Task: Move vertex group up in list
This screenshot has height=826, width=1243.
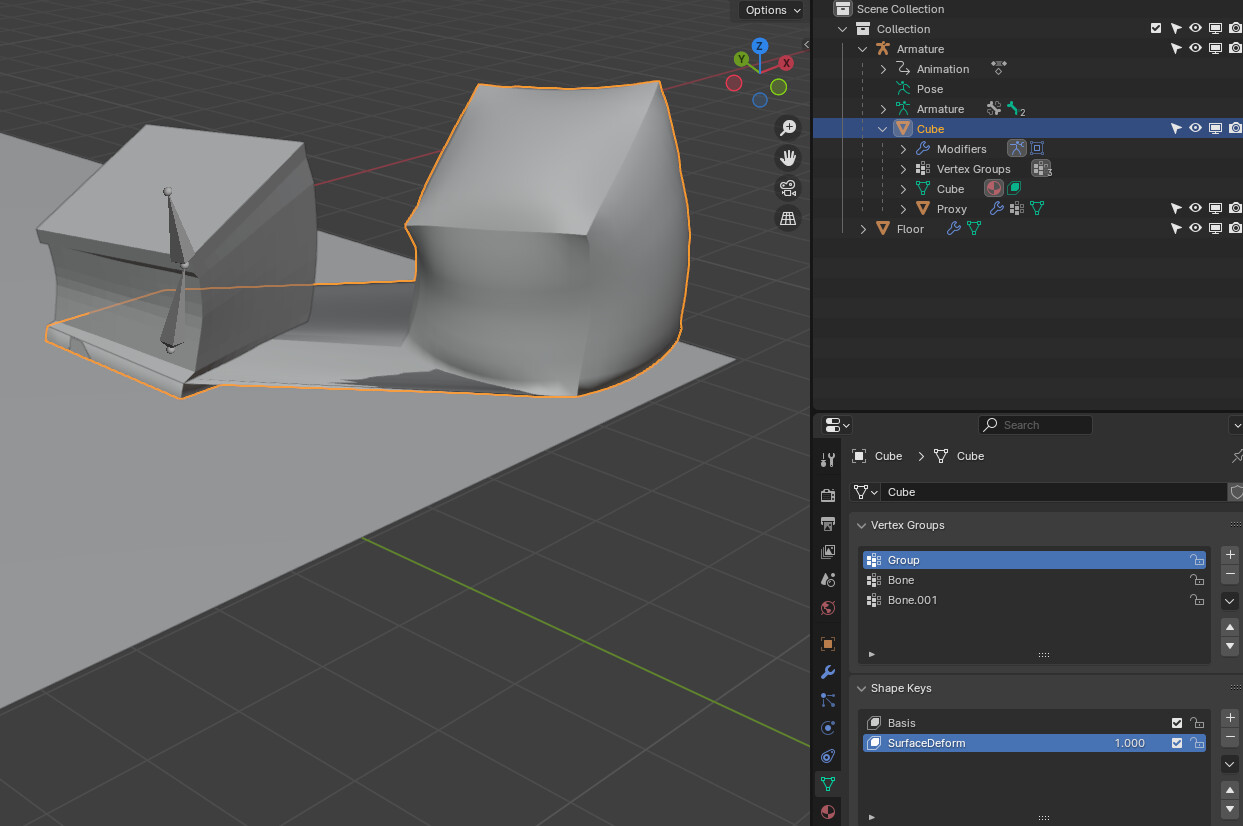Action: pos(1231,627)
